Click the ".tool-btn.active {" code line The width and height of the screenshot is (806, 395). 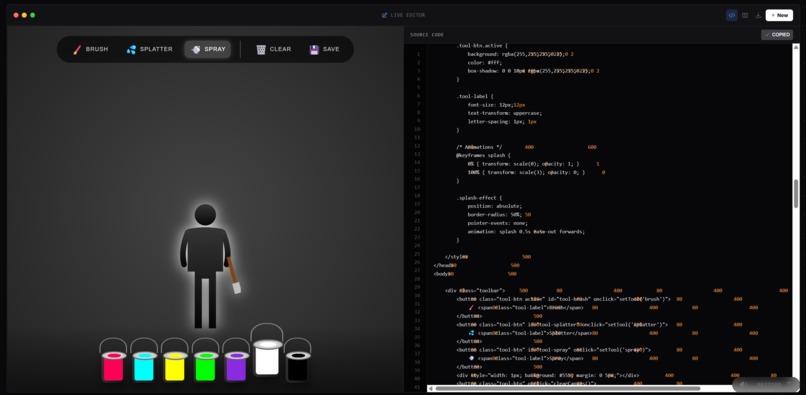479,46
